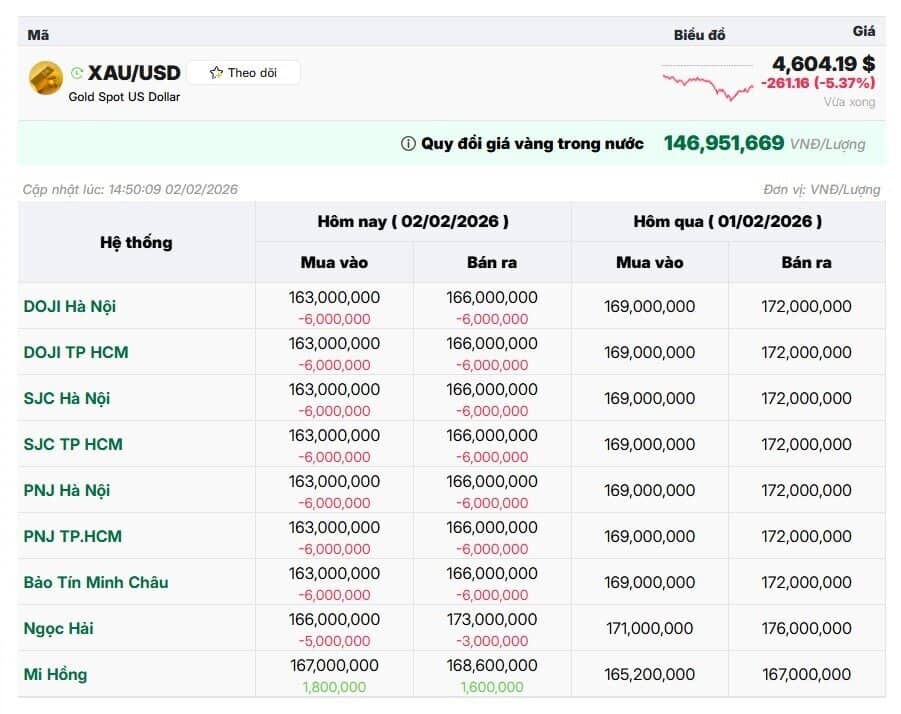Click the Giá column header
The height and width of the screenshot is (714, 901).
point(864,31)
